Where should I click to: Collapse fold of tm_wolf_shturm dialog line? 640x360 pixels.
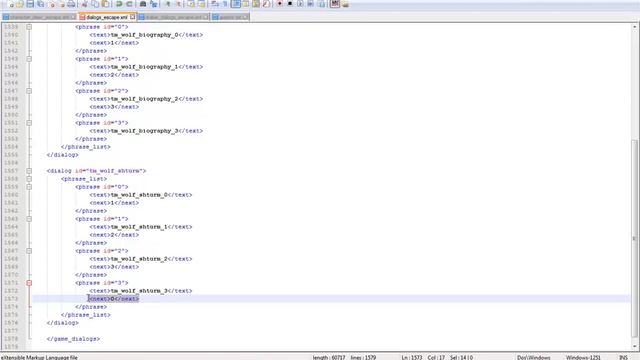(29, 171)
